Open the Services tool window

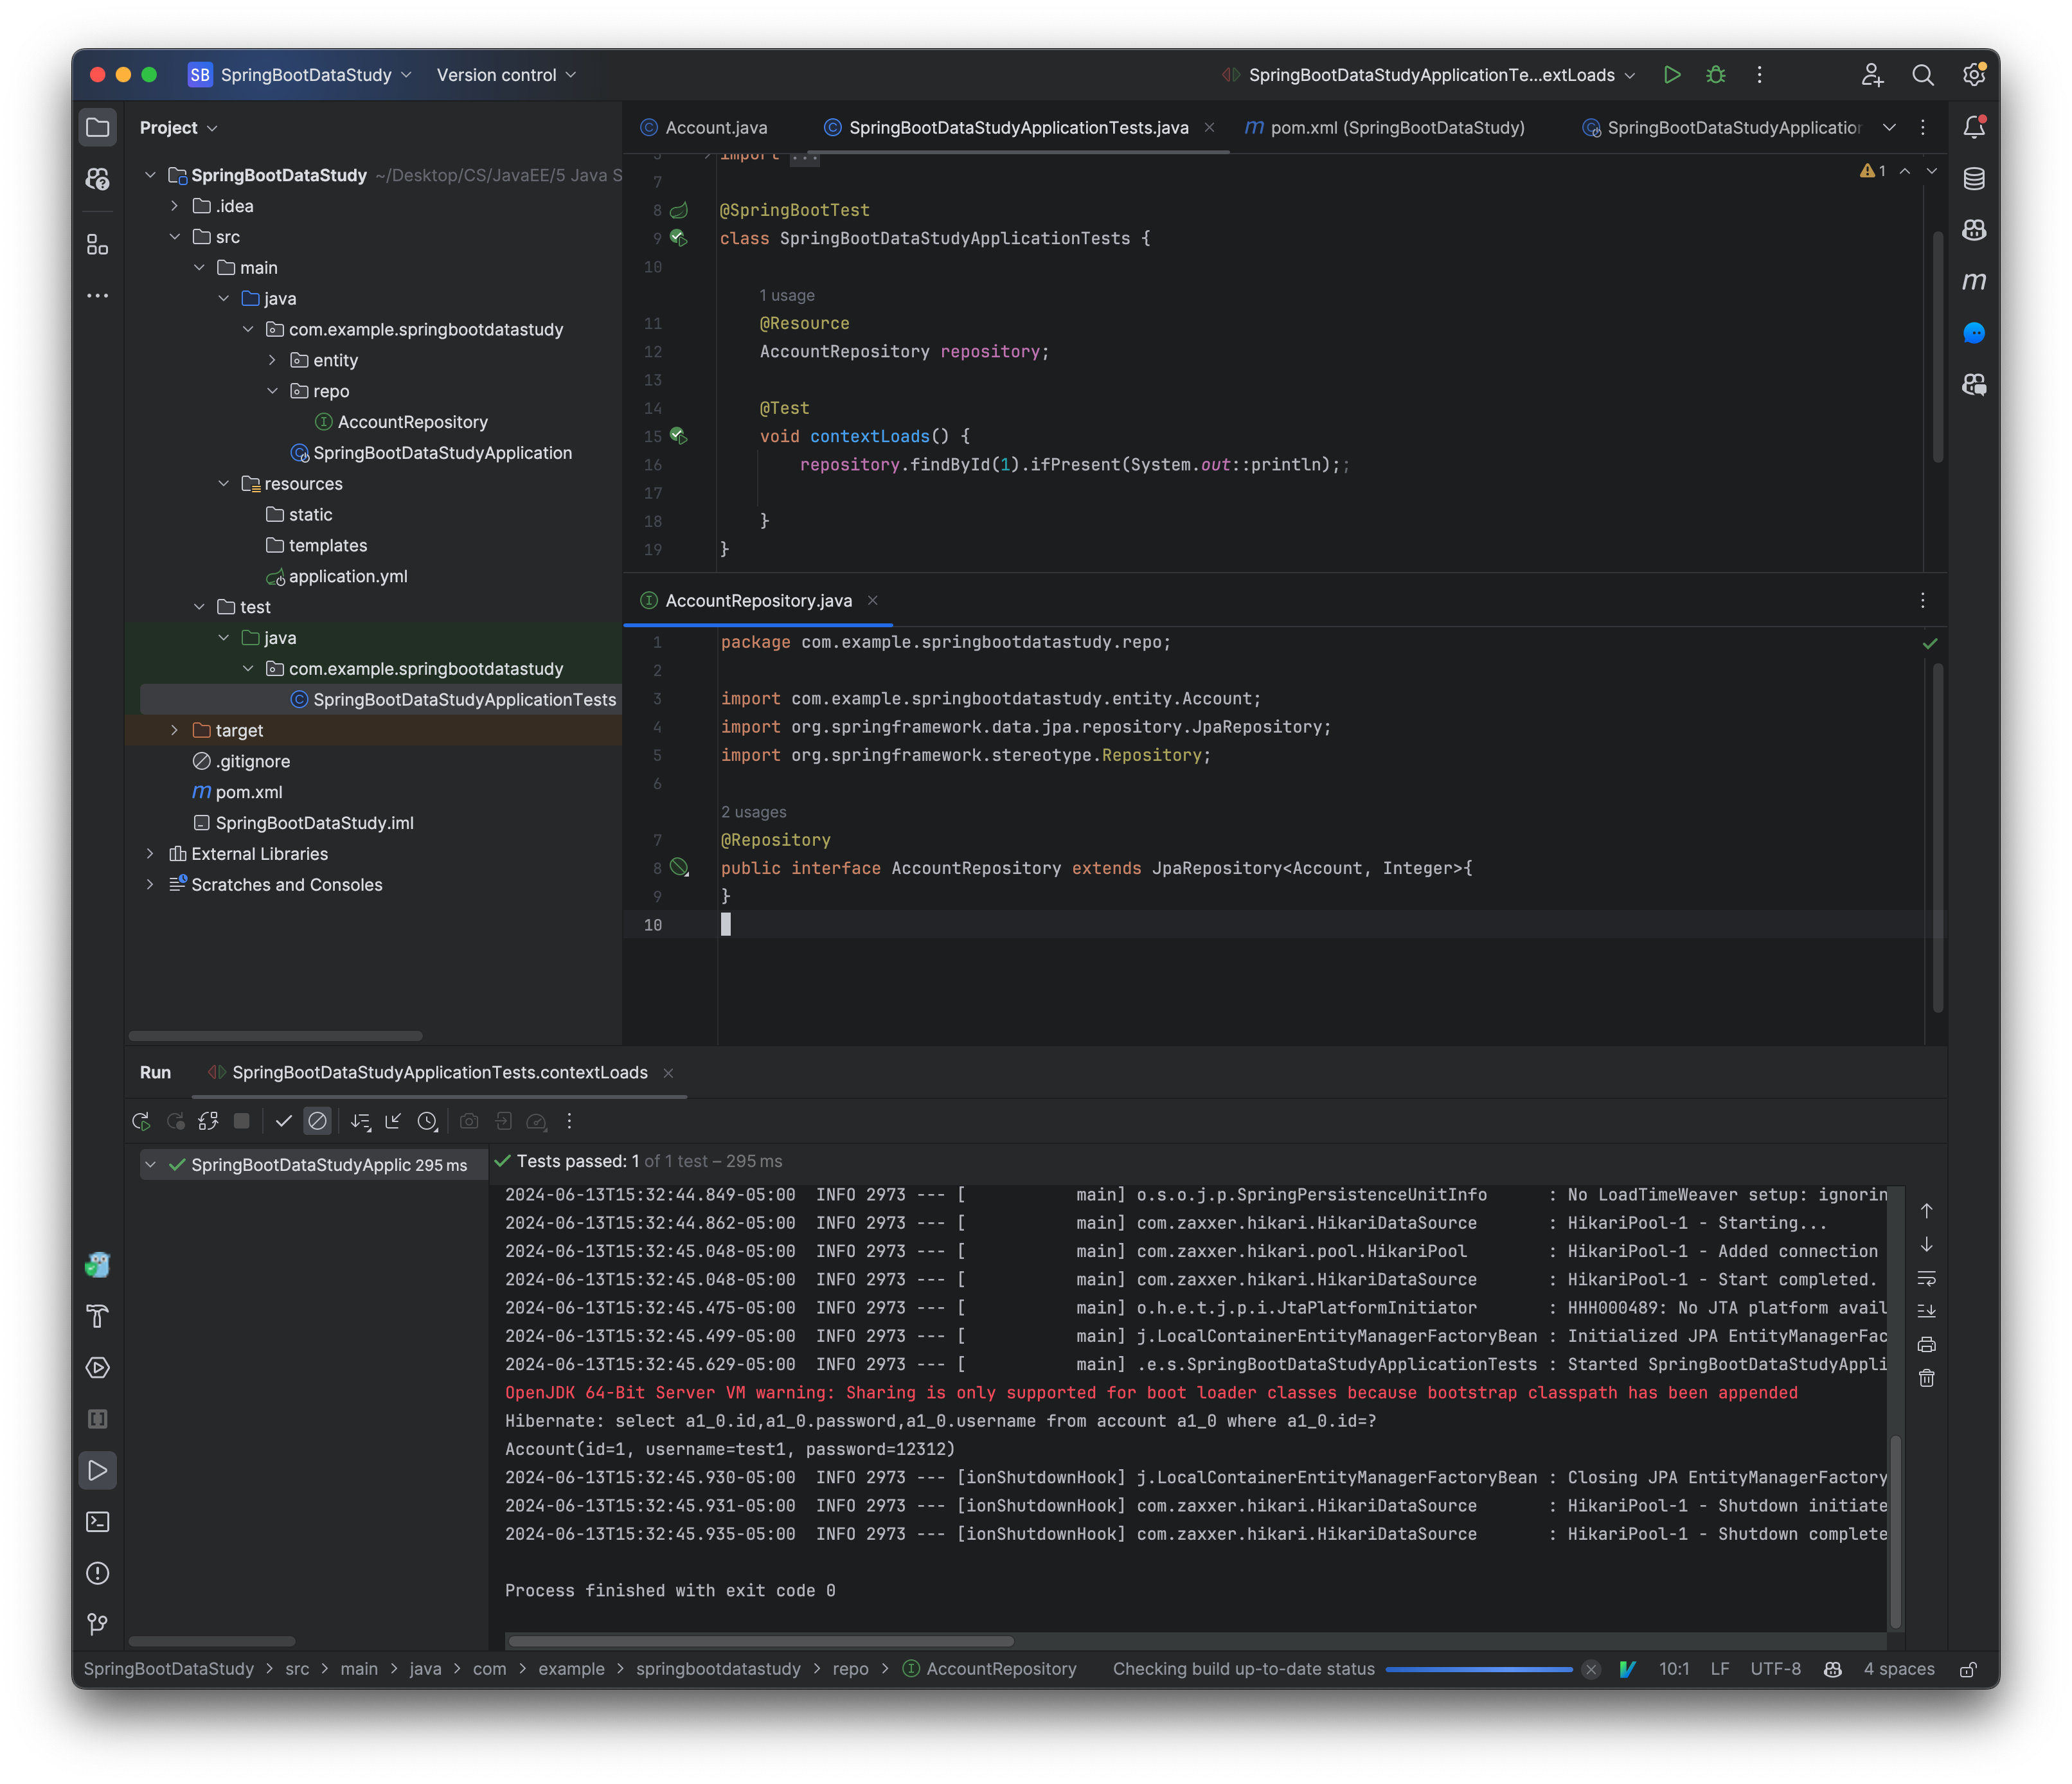pos(97,1368)
